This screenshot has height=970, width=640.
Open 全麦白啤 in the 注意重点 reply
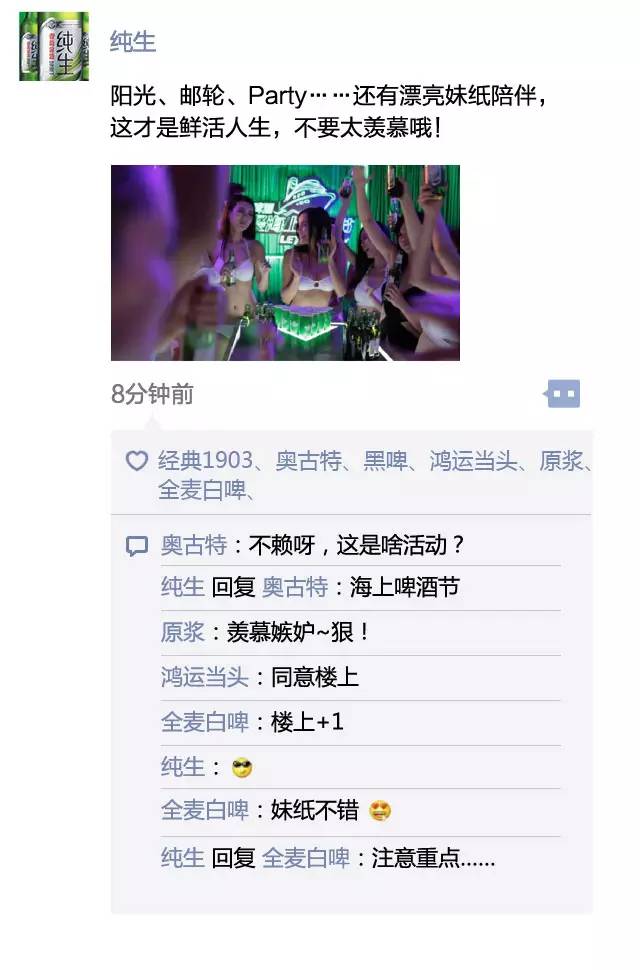[305, 858]
